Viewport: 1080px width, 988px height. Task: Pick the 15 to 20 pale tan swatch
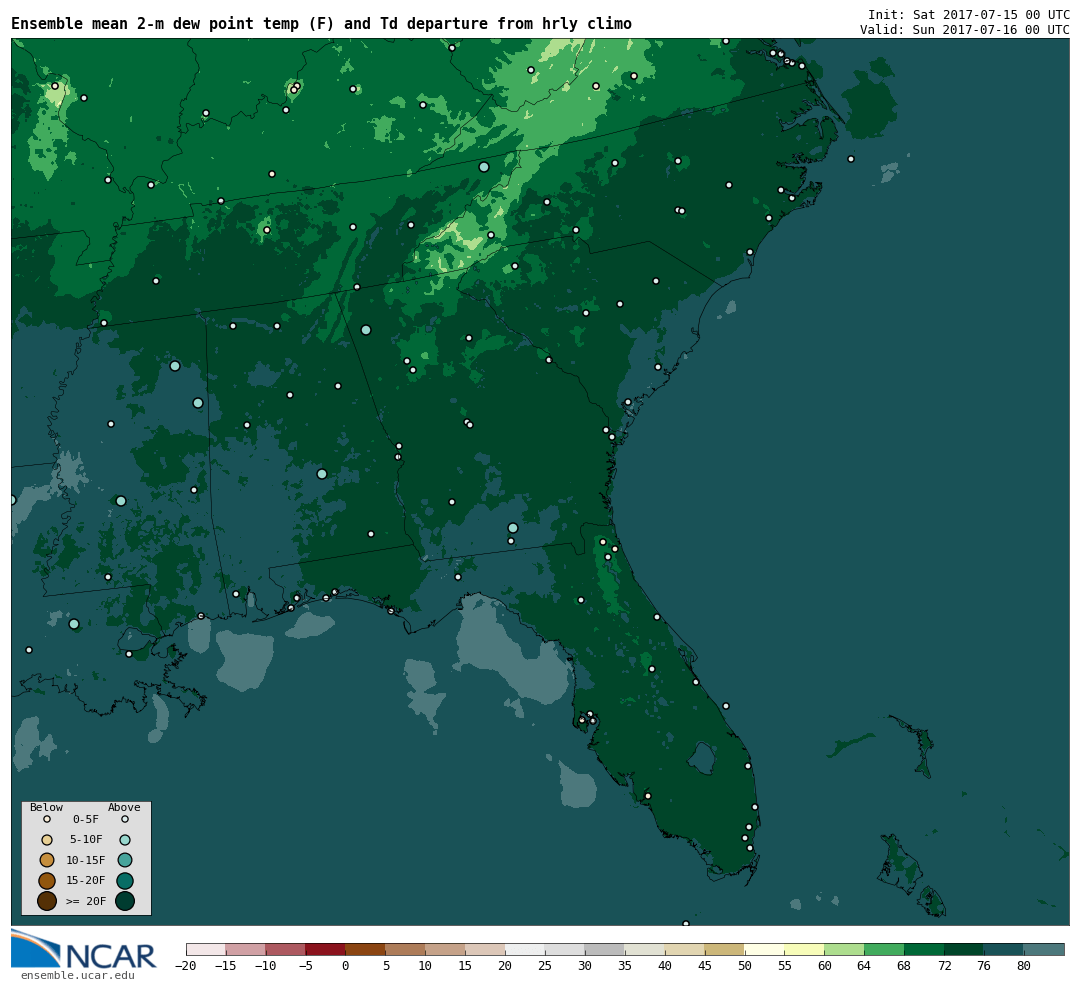click(486, 949)
